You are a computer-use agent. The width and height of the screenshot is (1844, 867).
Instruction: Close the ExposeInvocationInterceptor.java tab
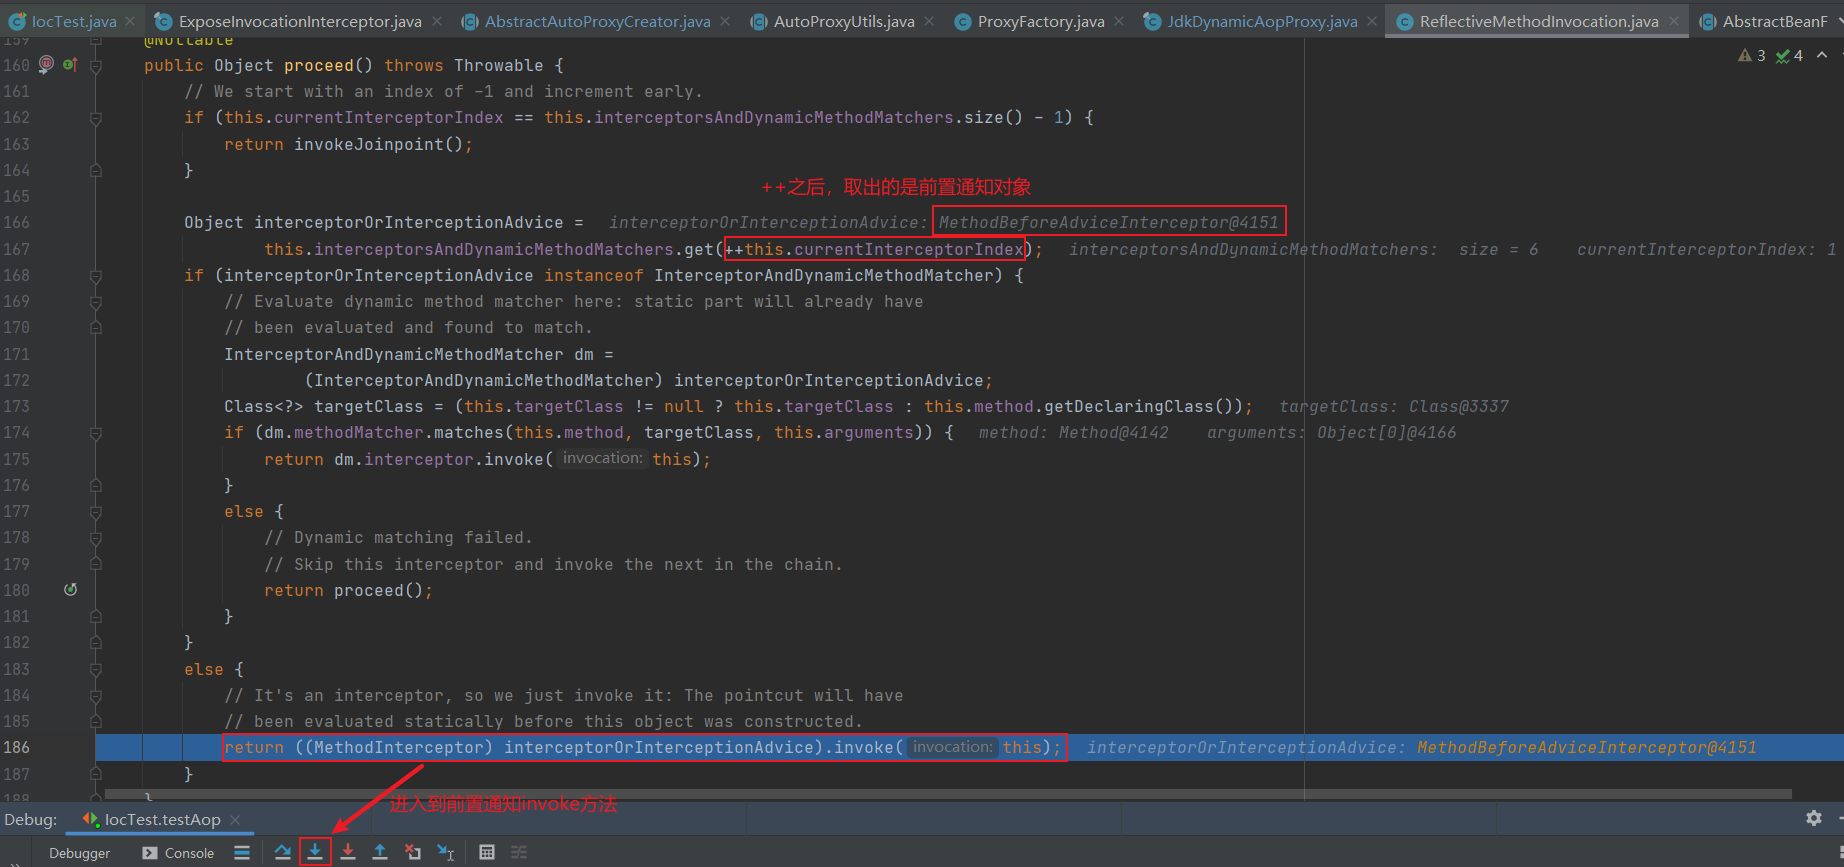point(437,21)
